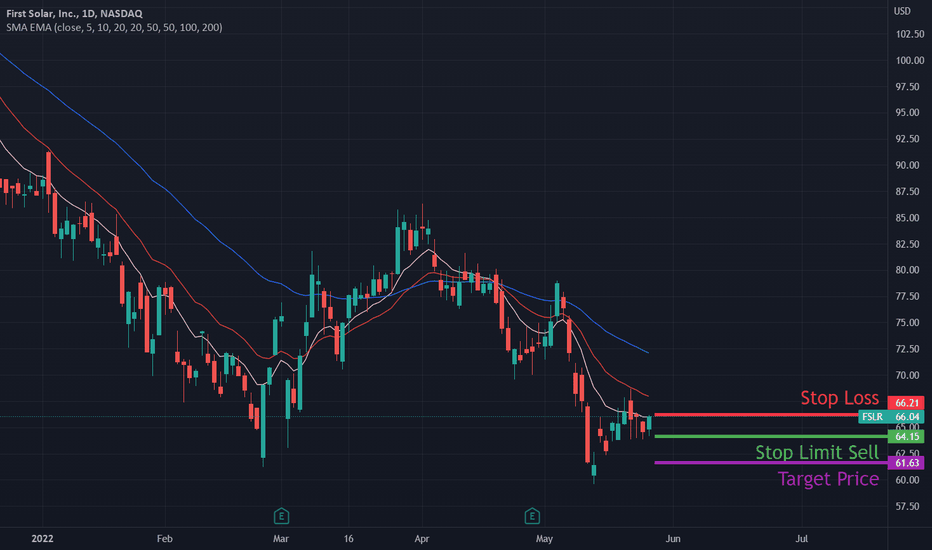Click the 100.00 price axis value

pyautogui.click(x=909, y=61)
